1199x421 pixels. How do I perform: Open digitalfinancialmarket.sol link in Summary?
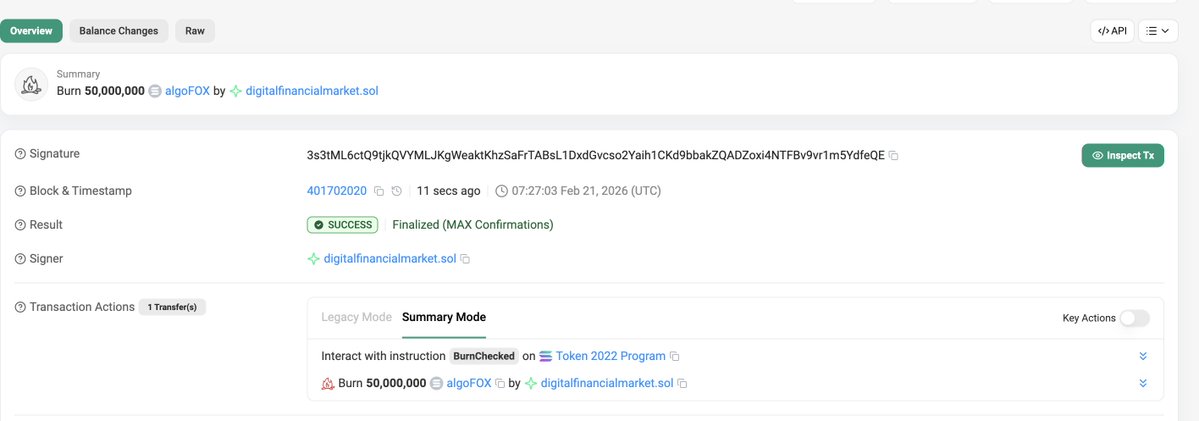coord(312,91)
